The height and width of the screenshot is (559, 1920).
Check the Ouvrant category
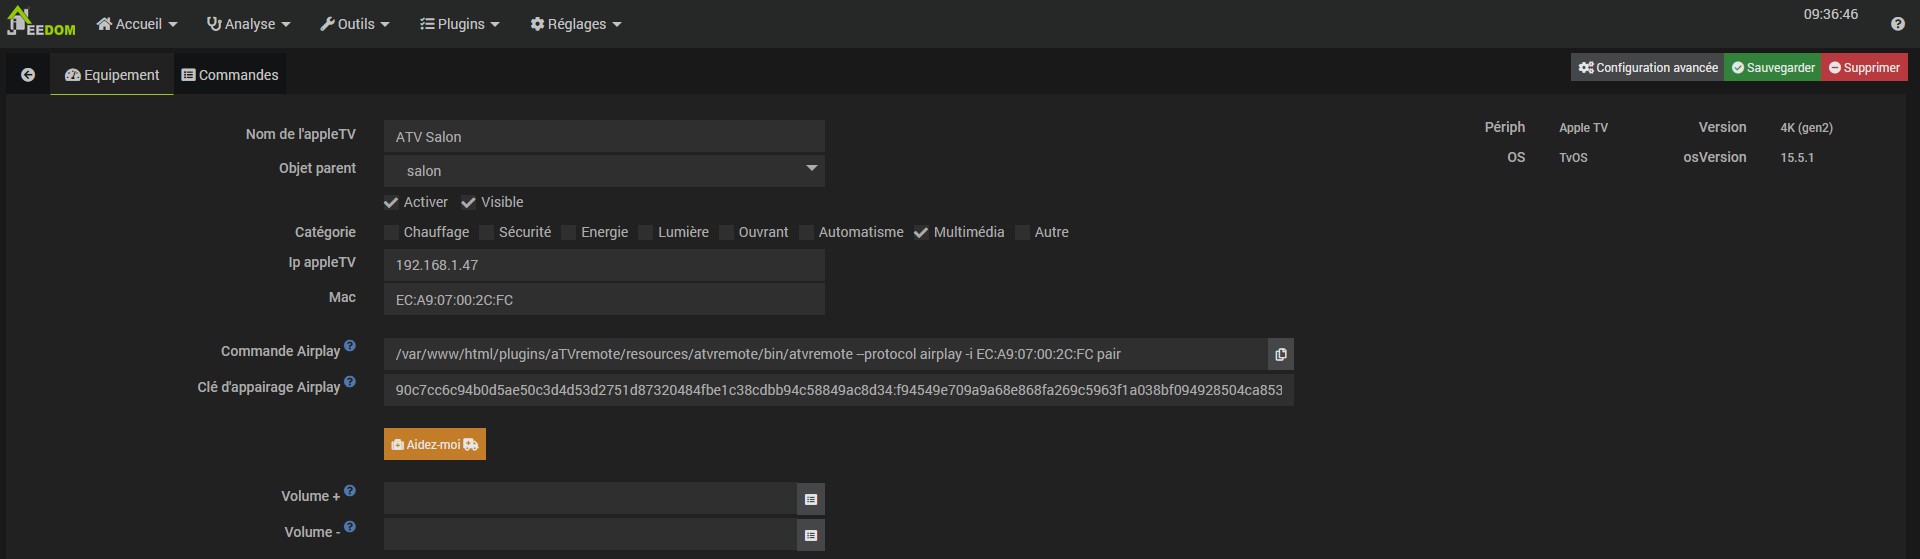coord(726,233)
